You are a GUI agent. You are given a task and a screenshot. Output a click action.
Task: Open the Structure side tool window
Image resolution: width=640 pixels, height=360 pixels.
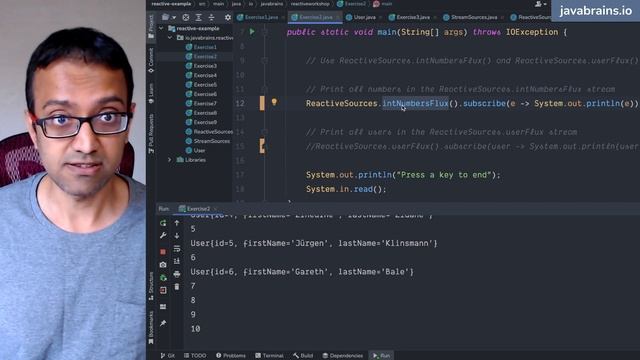(151, 286)
